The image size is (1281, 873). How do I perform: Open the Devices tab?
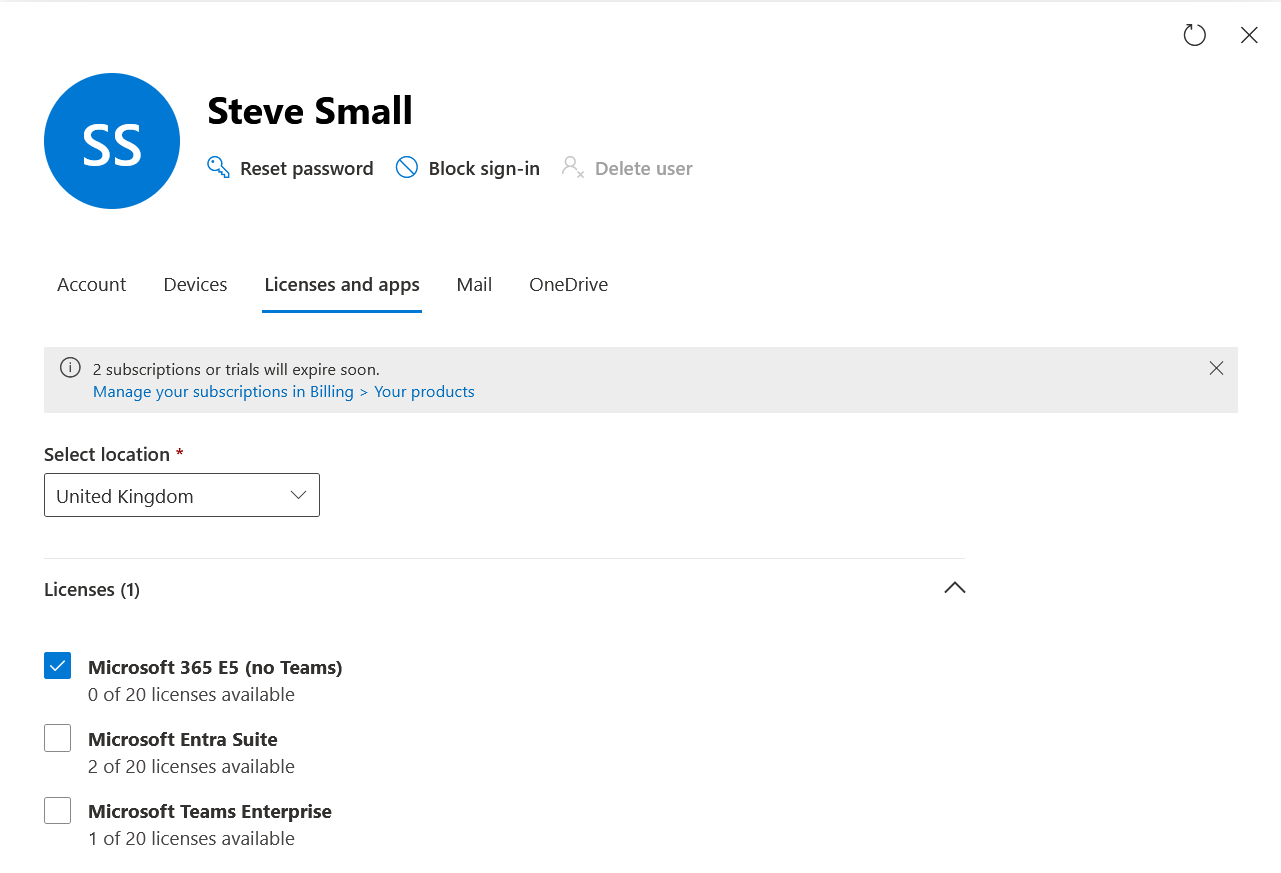point(195,285)
